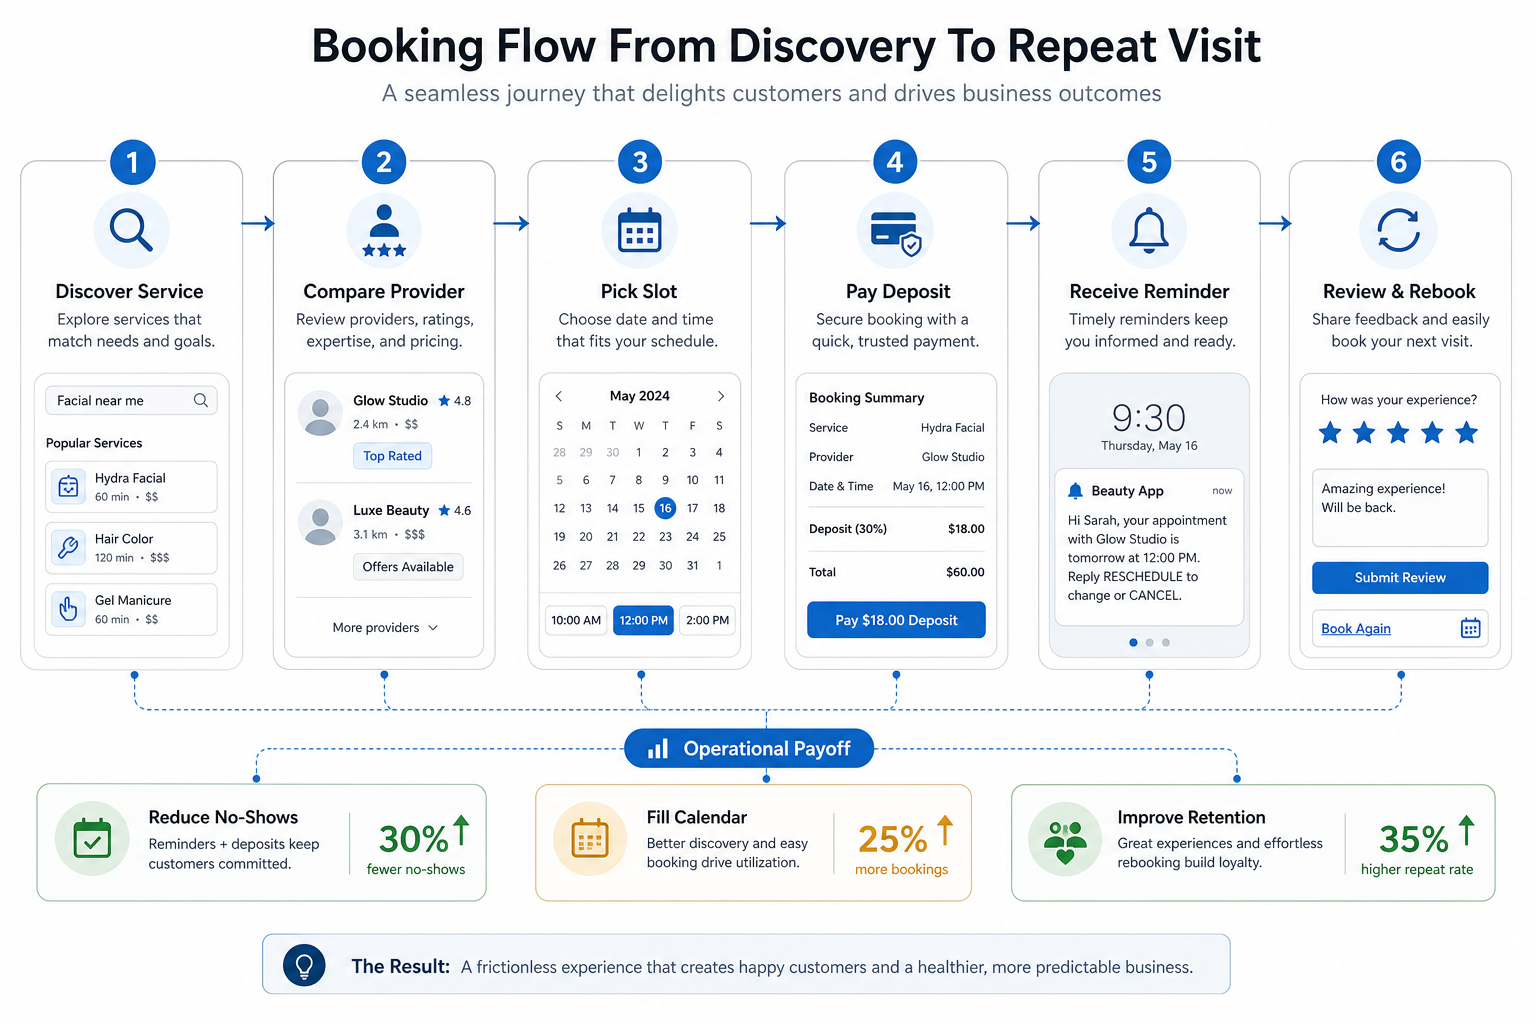Viewport: 1536px width, 1024px height.
Task: Click the Pay Deposit card icon
Action: pos(895,232)
